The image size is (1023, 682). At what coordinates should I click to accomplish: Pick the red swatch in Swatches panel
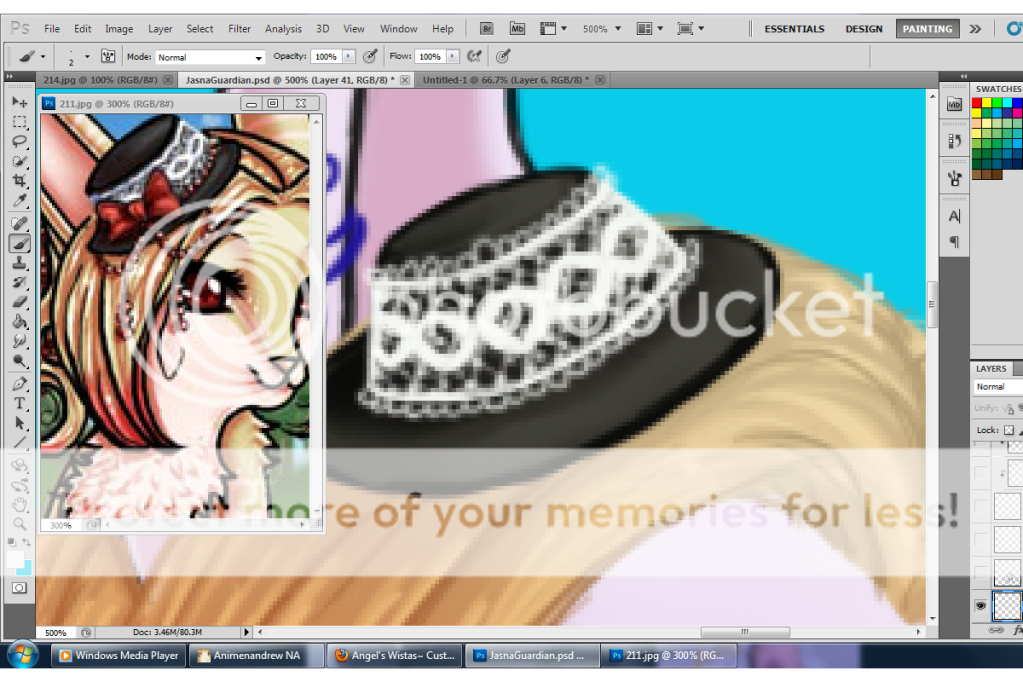click(978, 103)
